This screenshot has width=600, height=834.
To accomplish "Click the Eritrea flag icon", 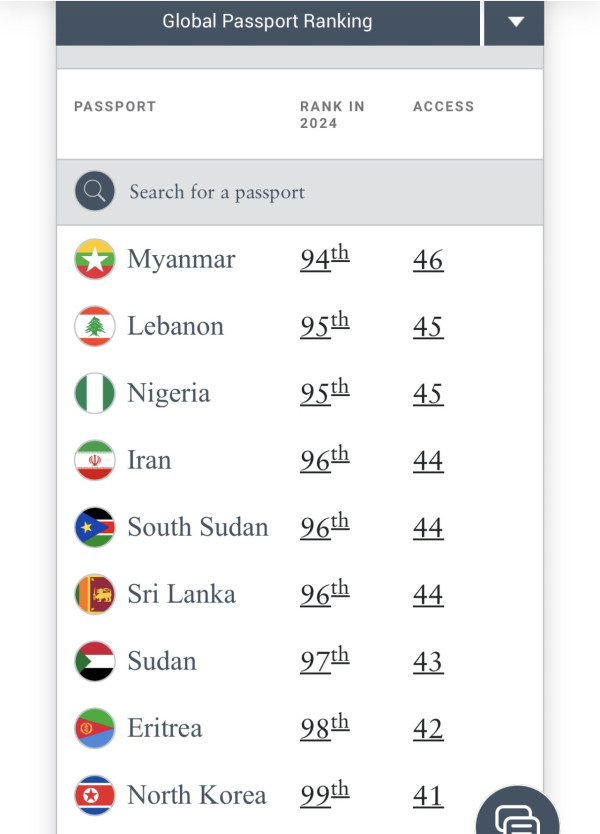I will pos(95,729).
